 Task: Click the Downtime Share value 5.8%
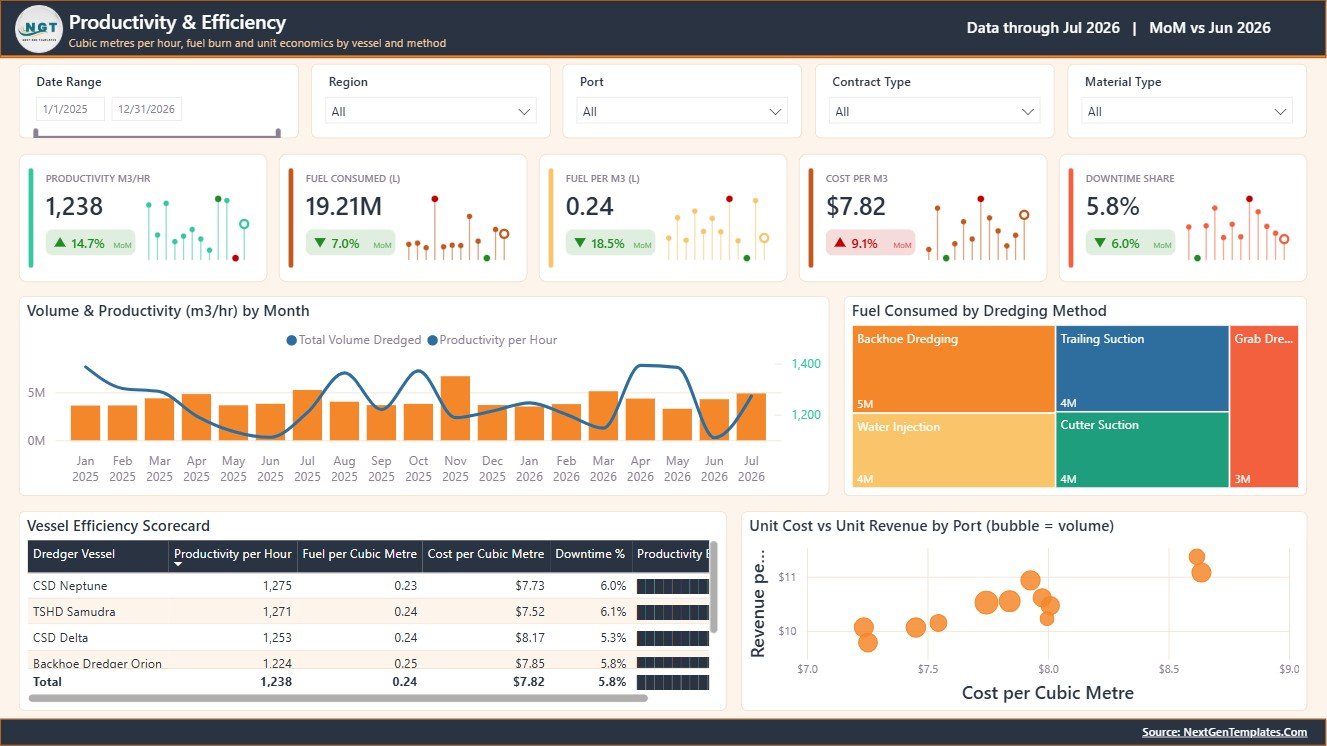click(x=1113, y=207)
